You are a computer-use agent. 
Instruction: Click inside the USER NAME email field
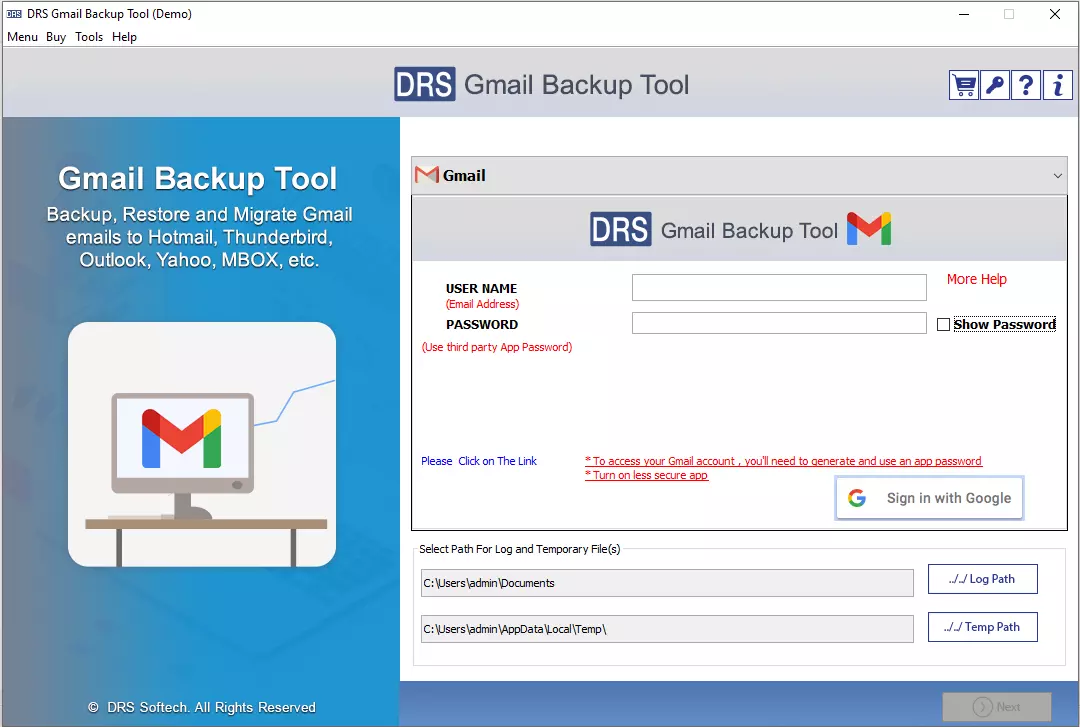pos(778,287)
